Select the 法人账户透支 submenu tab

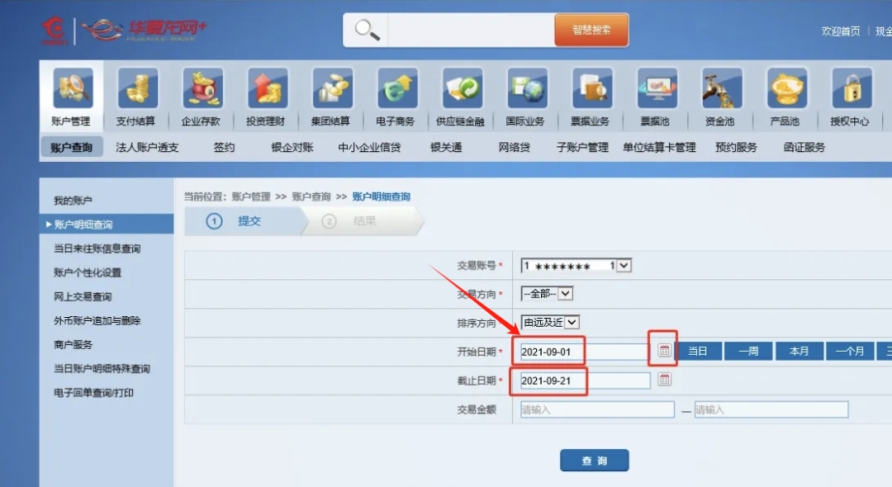147,147
